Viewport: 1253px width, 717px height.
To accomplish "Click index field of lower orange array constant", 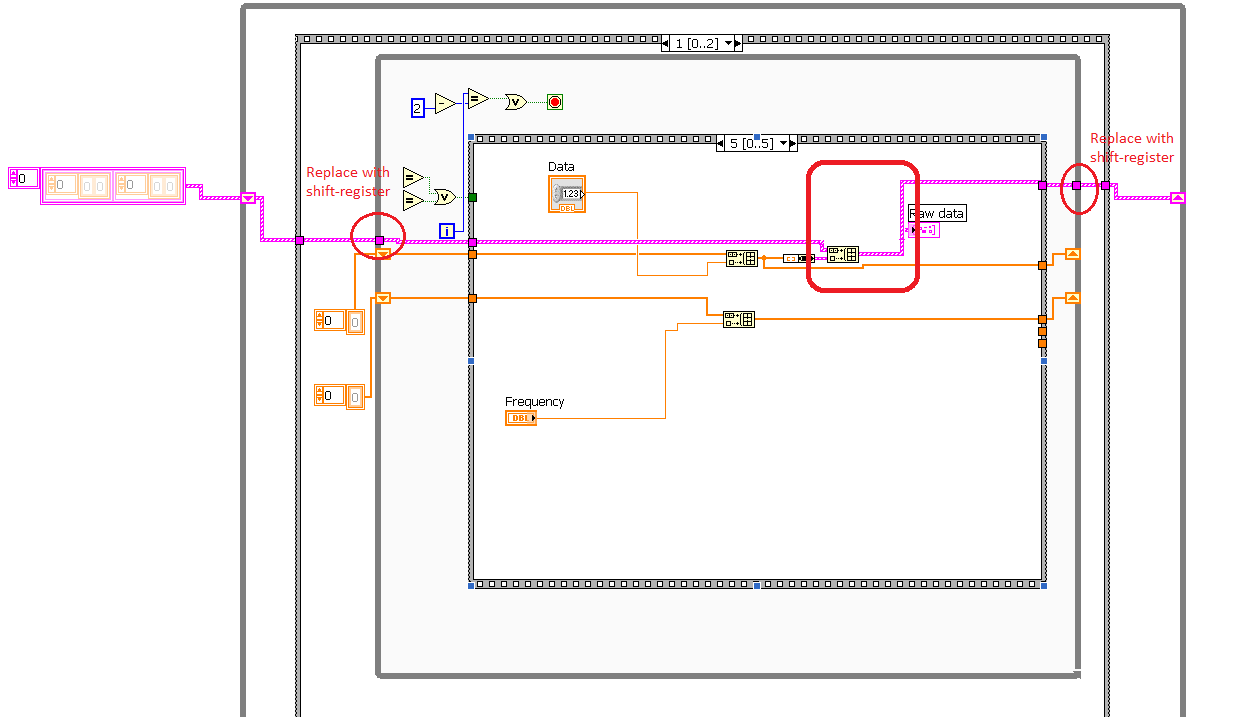I will (332, 395).
